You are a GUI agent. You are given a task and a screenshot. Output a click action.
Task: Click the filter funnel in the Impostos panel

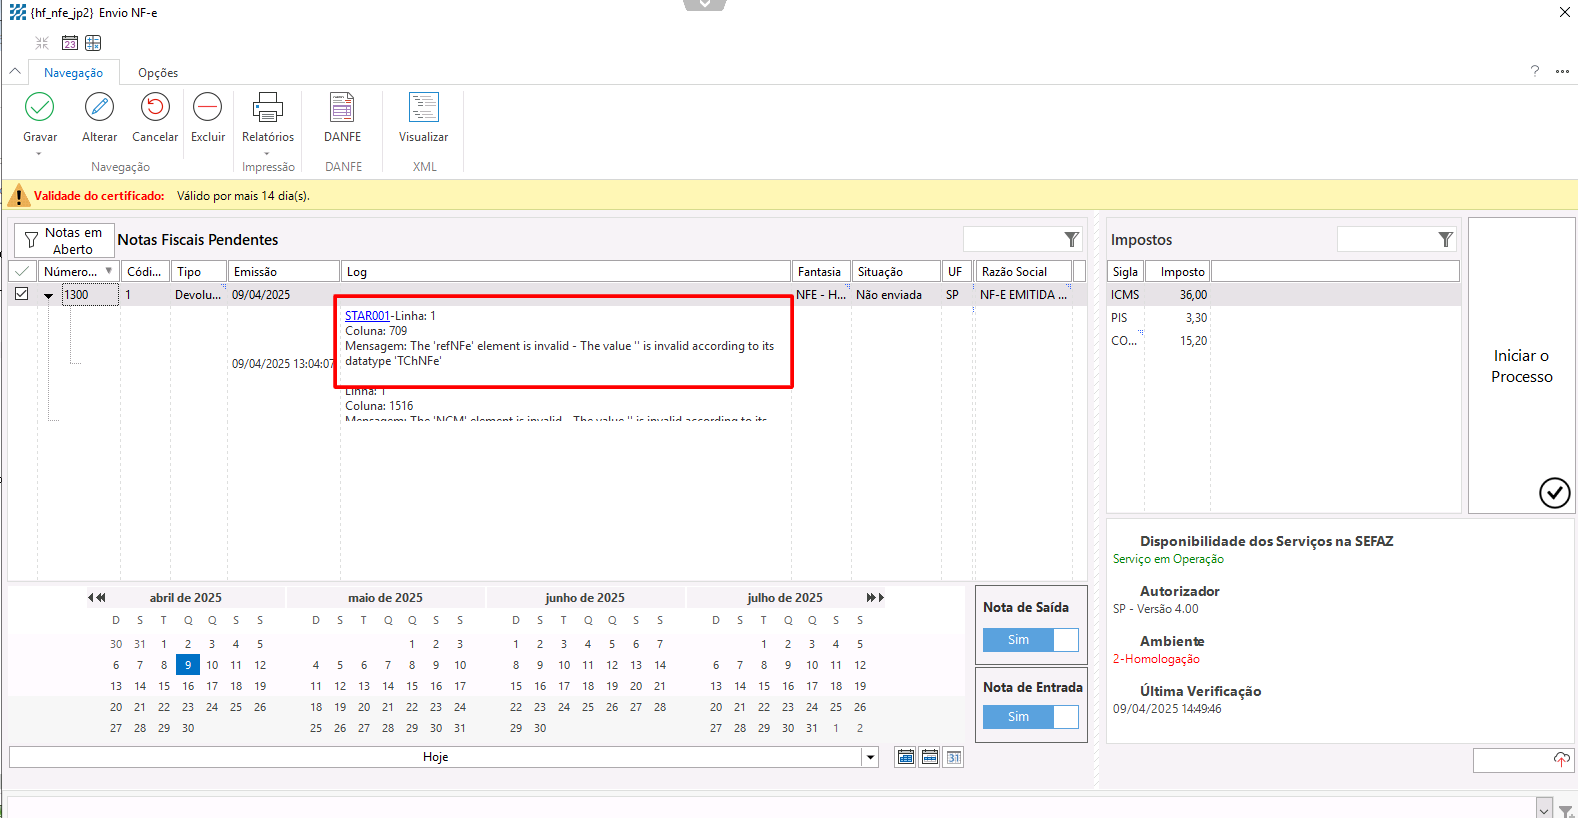tap(1445, 240)
